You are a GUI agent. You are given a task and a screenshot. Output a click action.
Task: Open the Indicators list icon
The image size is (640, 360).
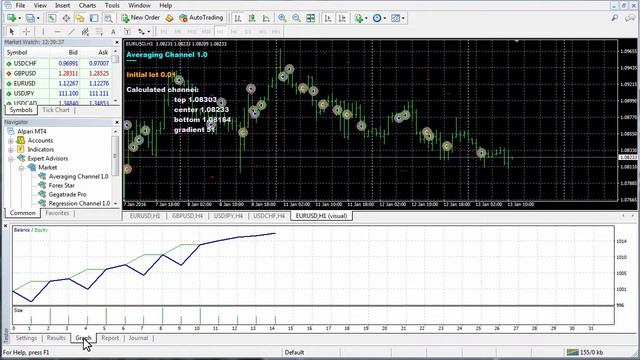359,18
